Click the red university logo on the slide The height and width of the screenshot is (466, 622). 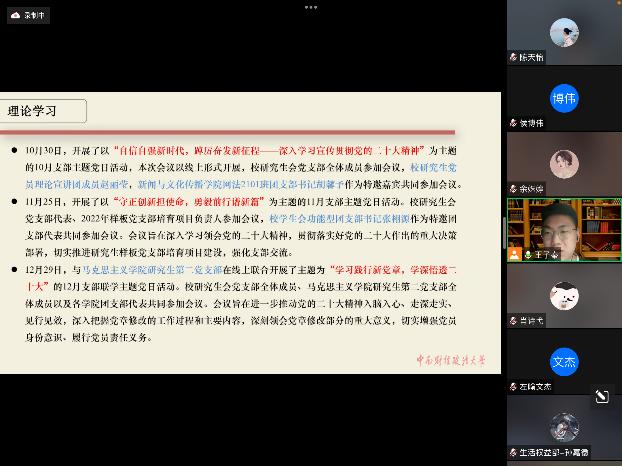(x=450, y=359)
